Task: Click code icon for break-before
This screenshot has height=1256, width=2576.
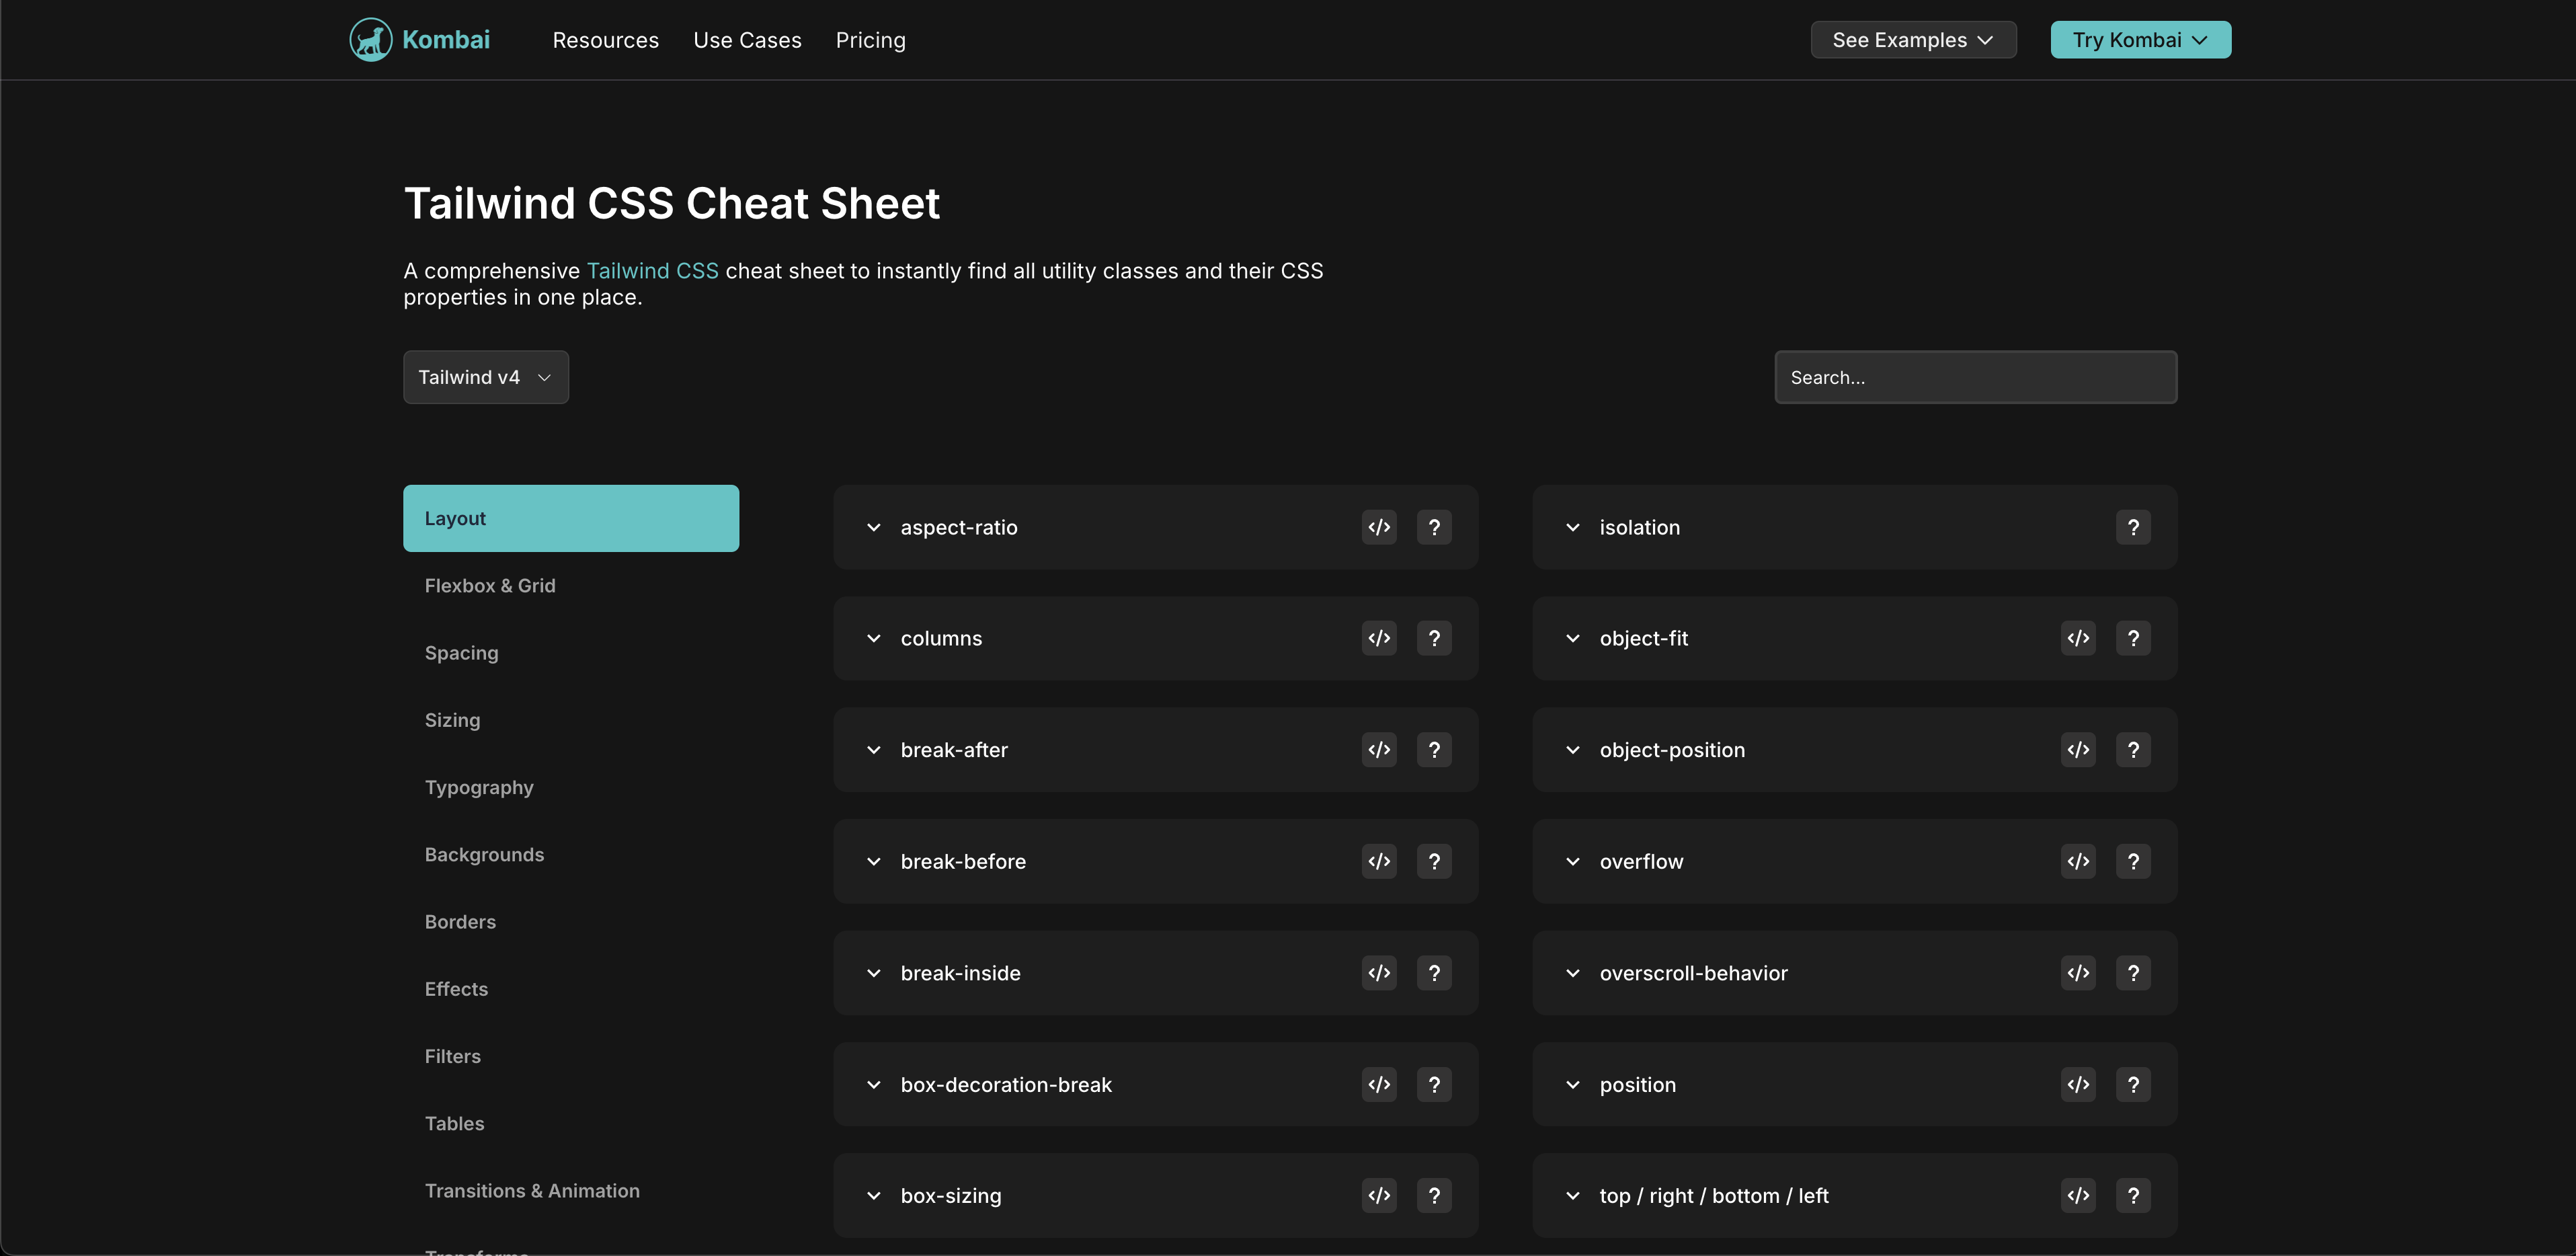Action: [x=1379, y=861]
